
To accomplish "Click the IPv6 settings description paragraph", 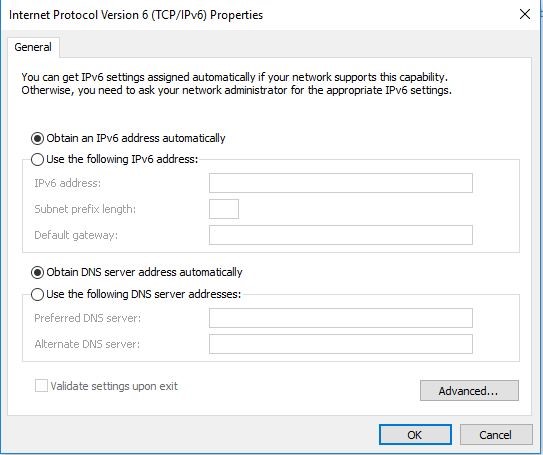I will [237, 83].
